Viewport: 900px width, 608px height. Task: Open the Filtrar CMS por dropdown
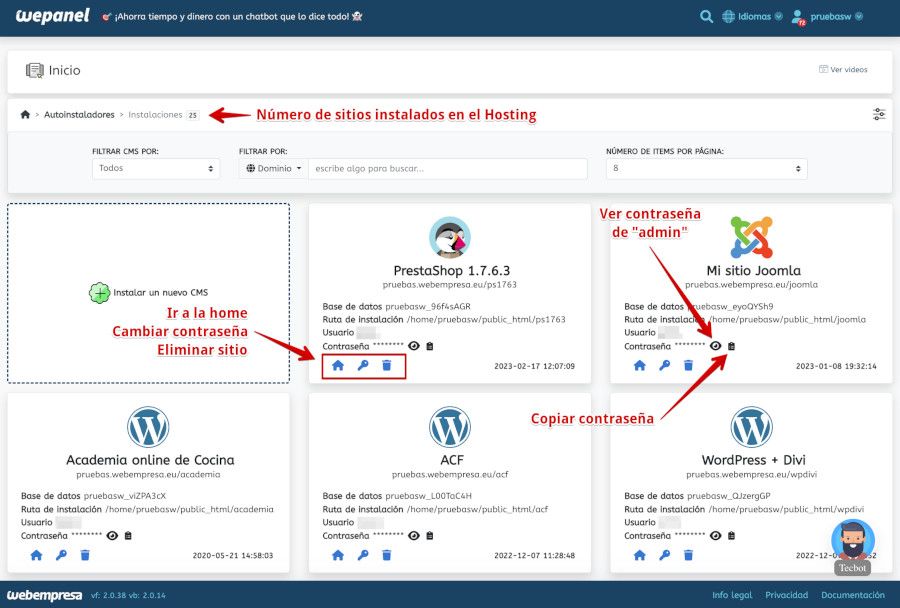pyautogui.click(x=156, y=168)
